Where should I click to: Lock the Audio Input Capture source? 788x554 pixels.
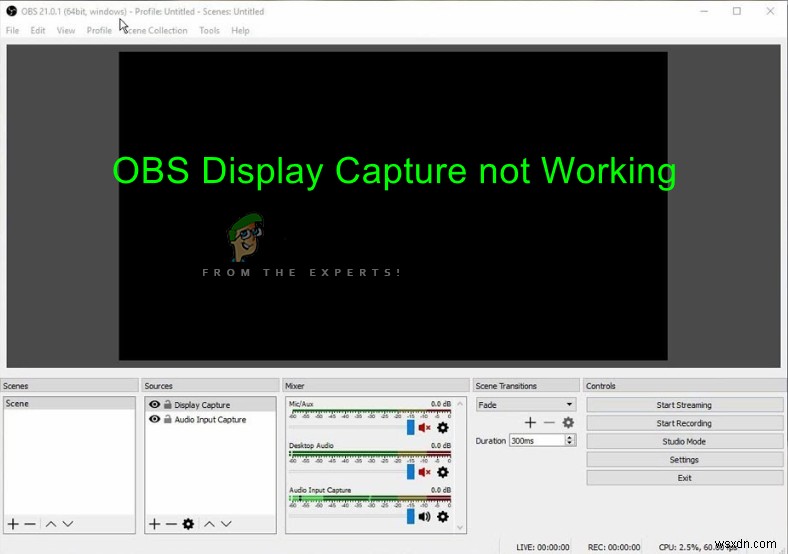167,419
